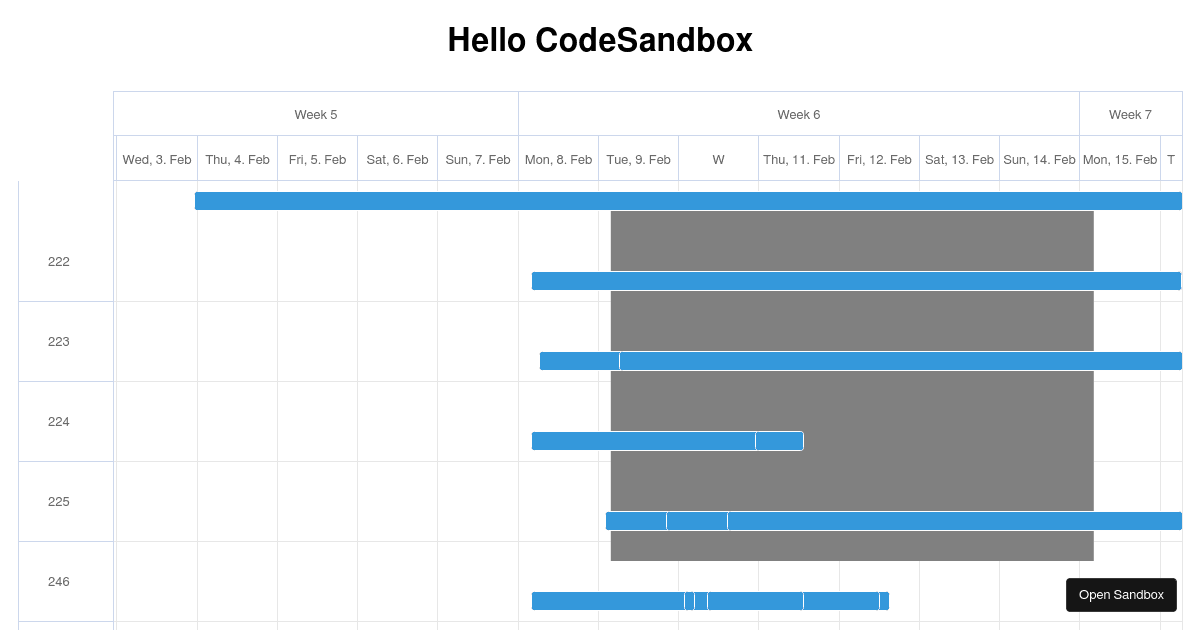This screenshot has height=630, width=1200.
Task: Click the Hello CodeSandbox title
Action: 600,40
